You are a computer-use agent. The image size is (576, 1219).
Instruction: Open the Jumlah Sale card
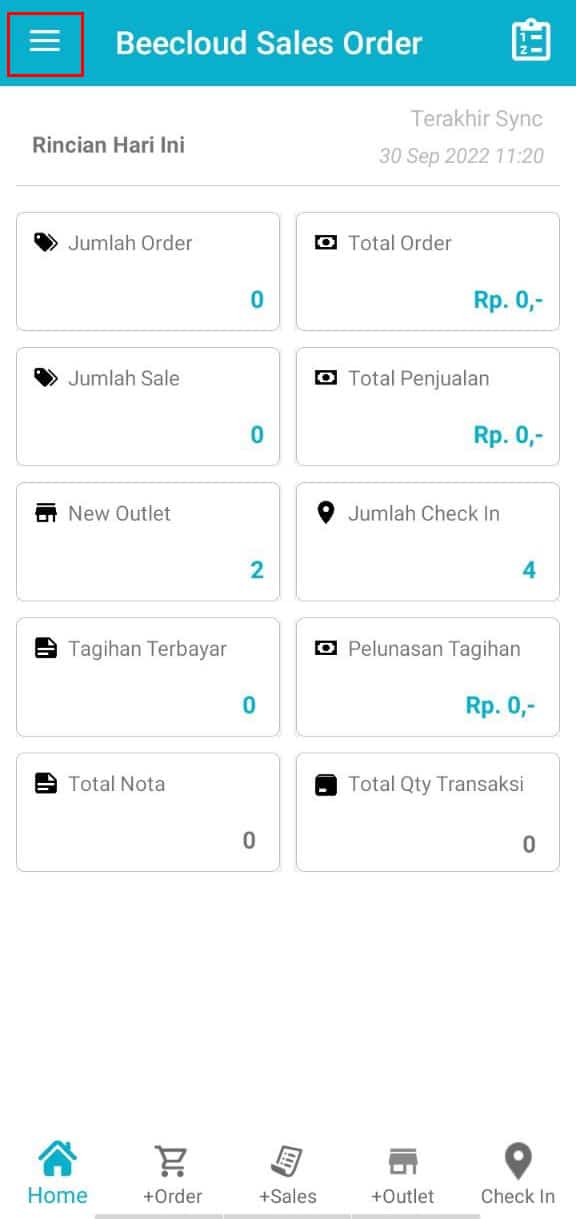click(x=148, y=406)
